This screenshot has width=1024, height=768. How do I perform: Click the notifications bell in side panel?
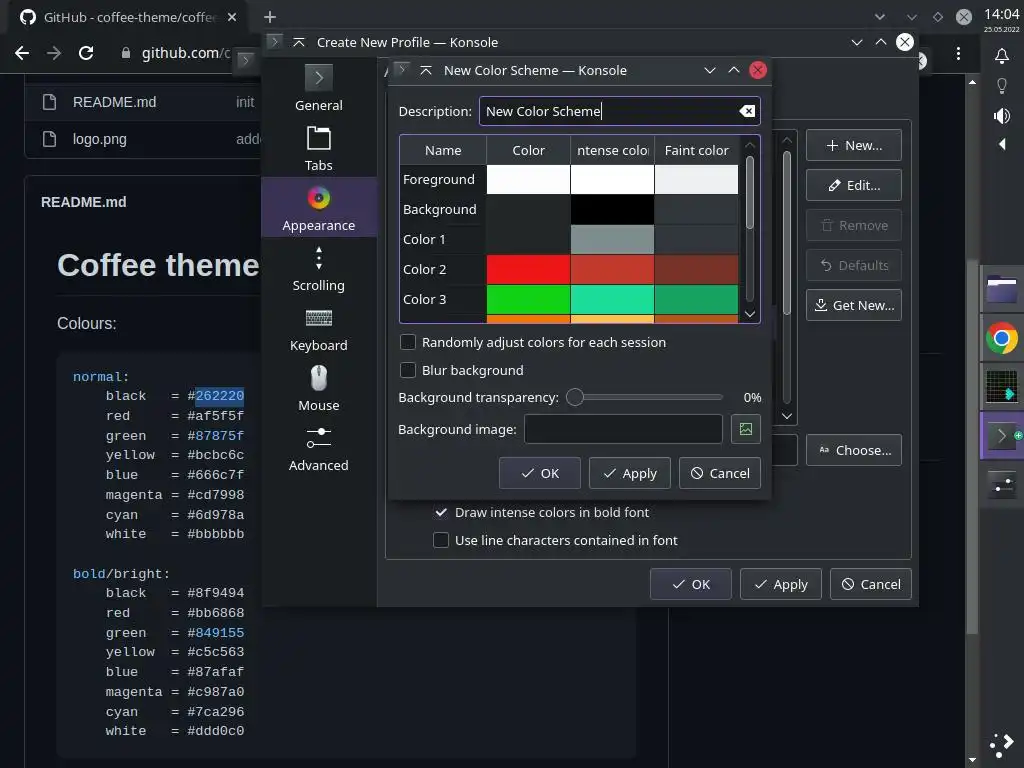pyautogui.click(x=1002, y=56)
